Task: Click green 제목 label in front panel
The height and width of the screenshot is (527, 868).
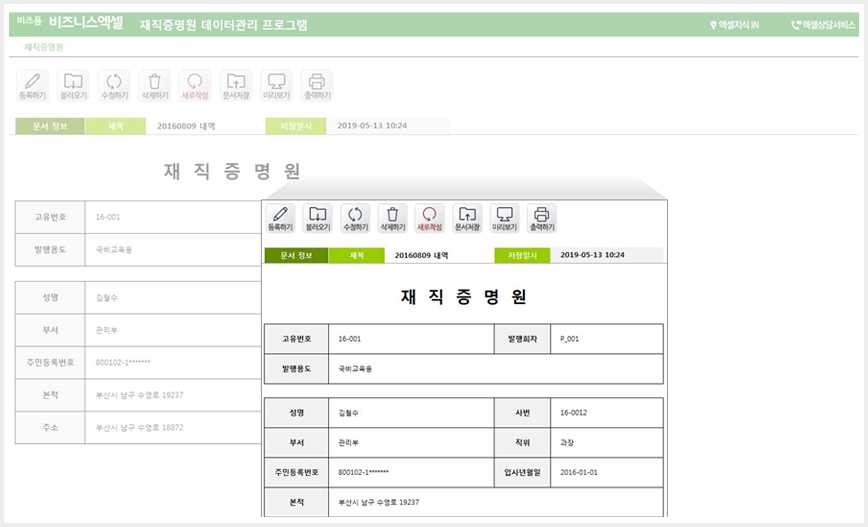Action: pos(356,255)
